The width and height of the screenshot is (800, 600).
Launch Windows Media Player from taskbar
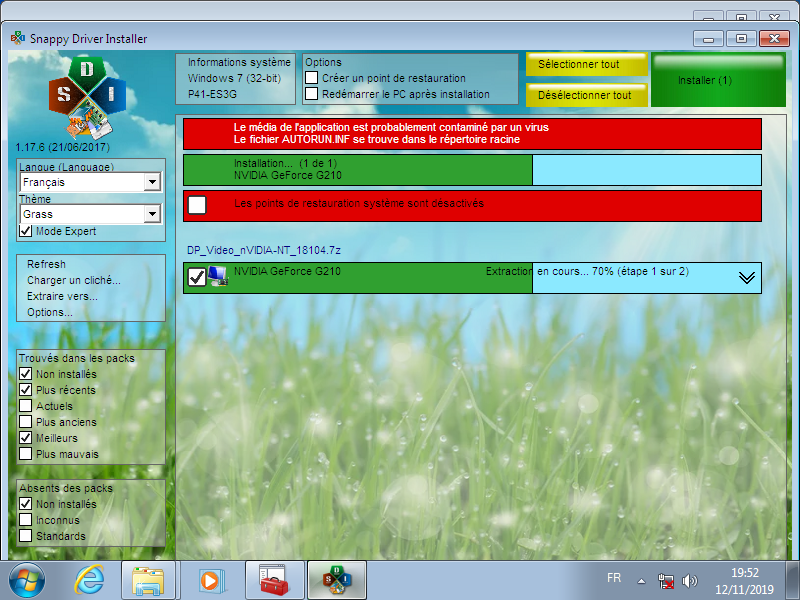209,580
